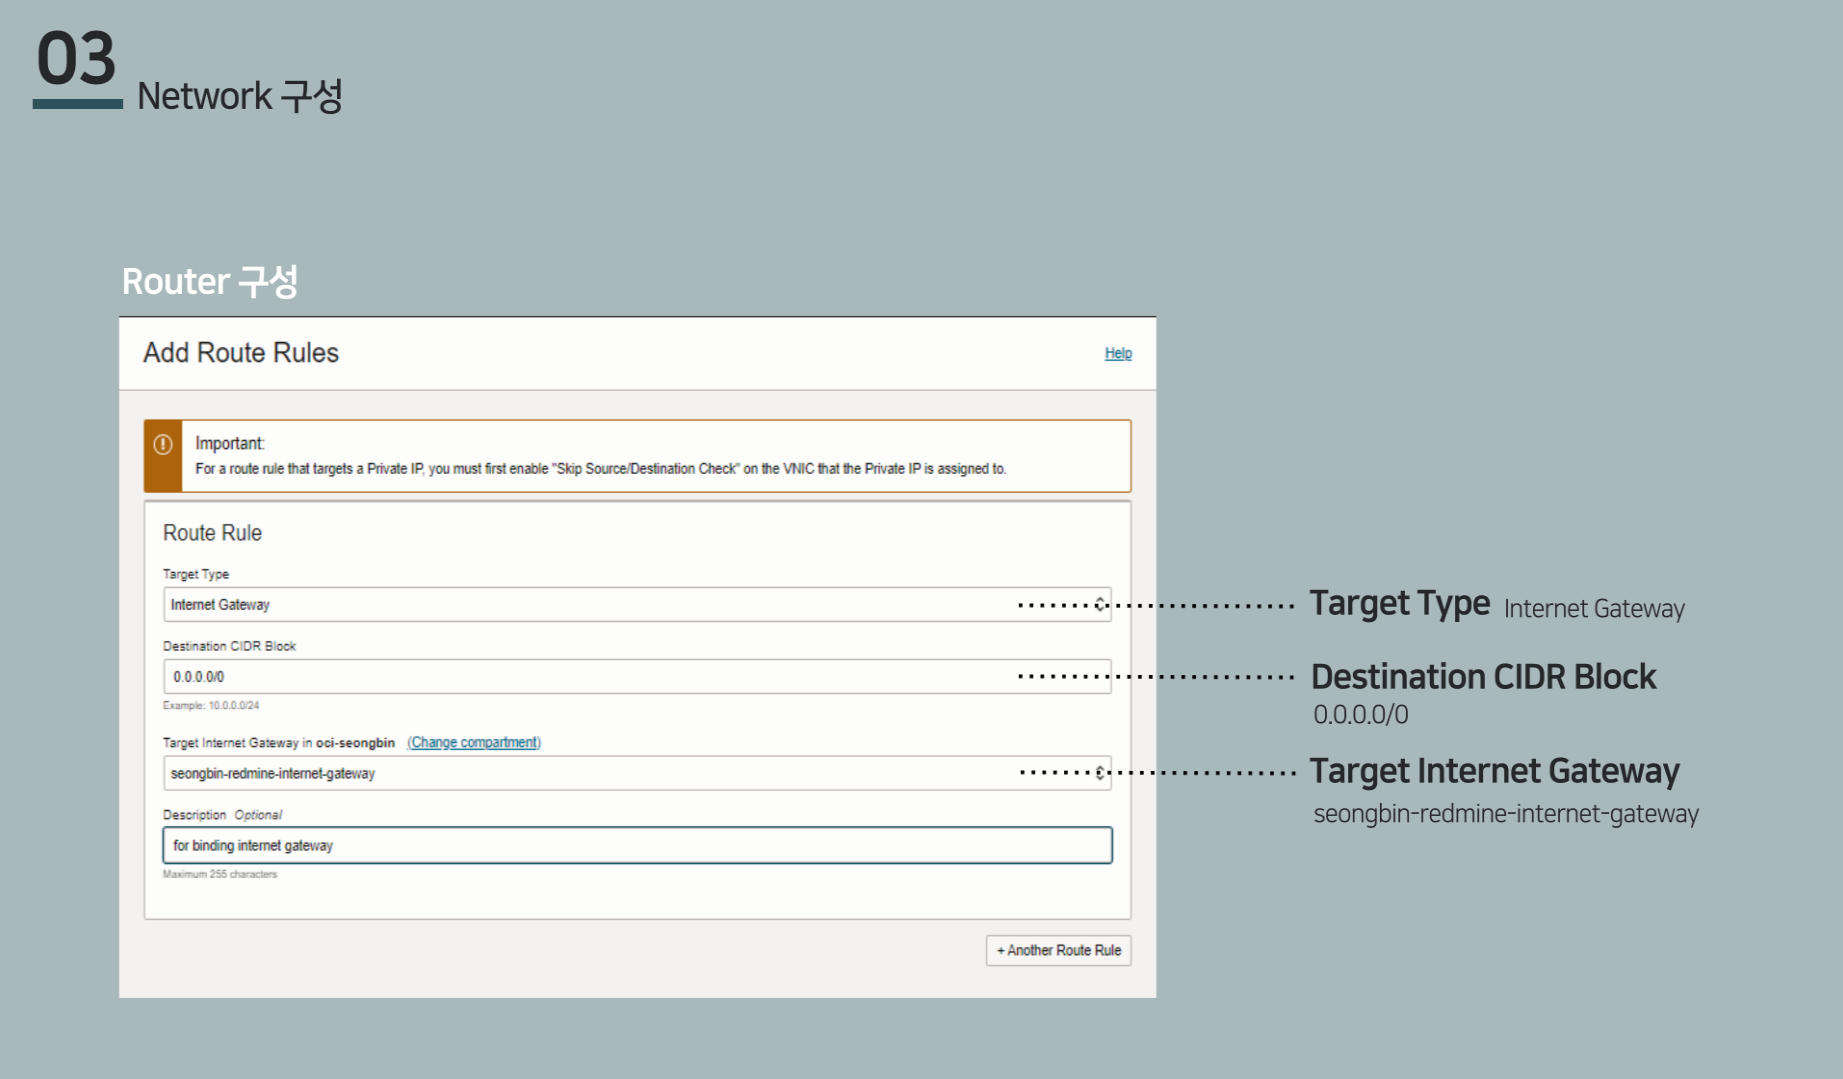
Task: Click the bold Target Type annotation on right
Action: tap(1399, 604)
